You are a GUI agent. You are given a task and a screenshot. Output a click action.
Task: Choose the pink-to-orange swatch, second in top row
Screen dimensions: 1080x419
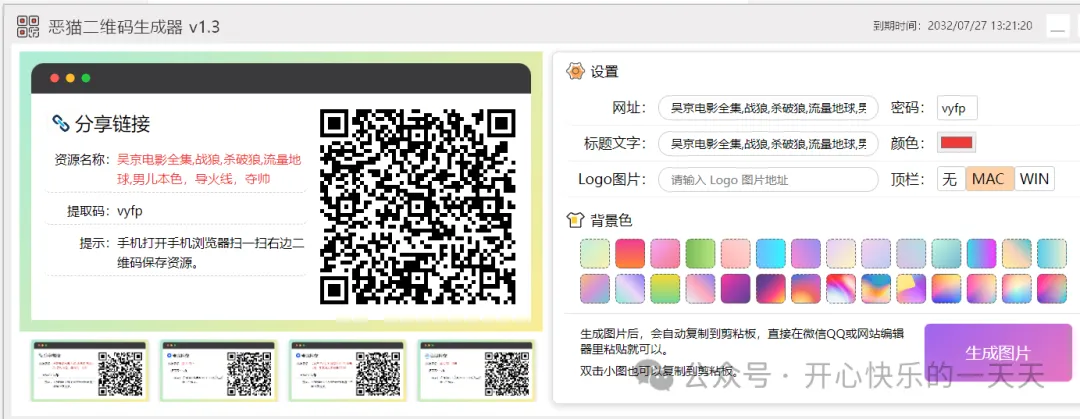pos(630,253)
